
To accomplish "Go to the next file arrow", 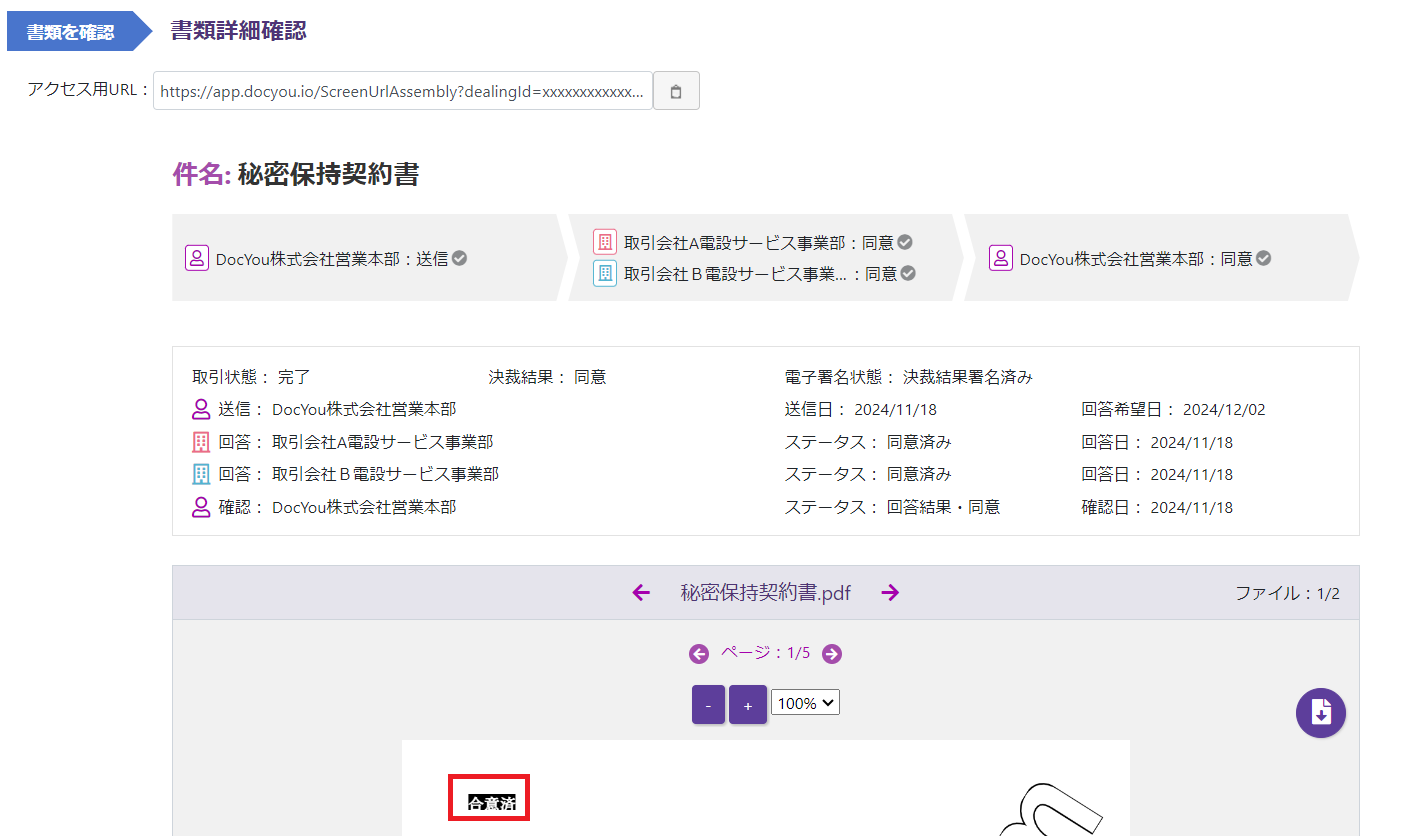I will point(890,593).
